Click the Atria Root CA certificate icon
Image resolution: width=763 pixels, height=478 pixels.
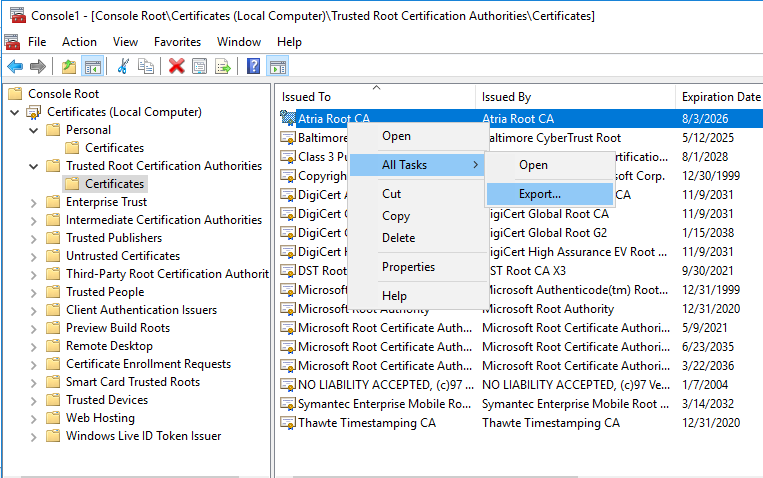[x=288, y=118]
